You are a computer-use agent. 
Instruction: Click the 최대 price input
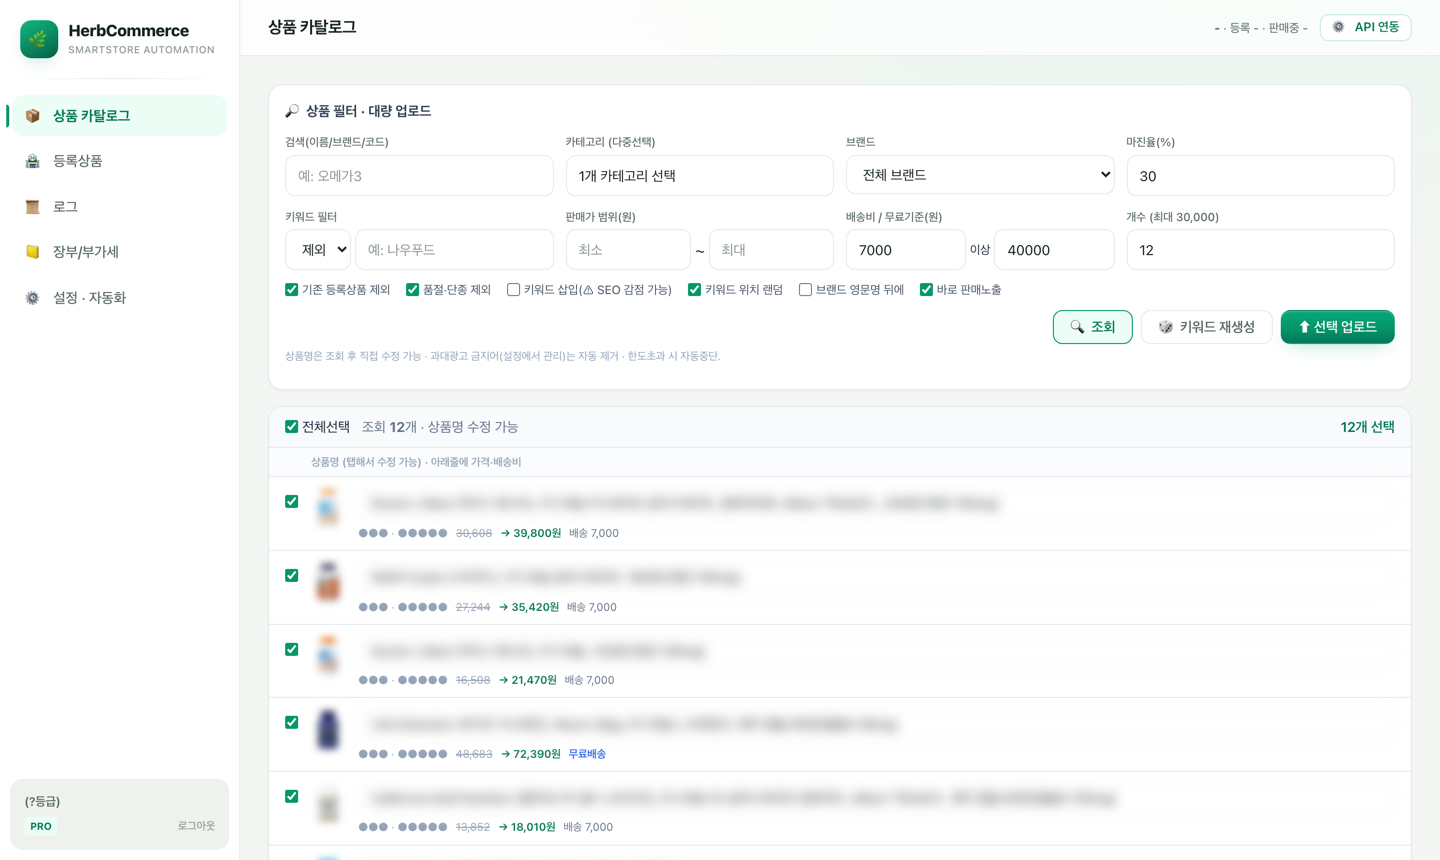tap(771, 250)
